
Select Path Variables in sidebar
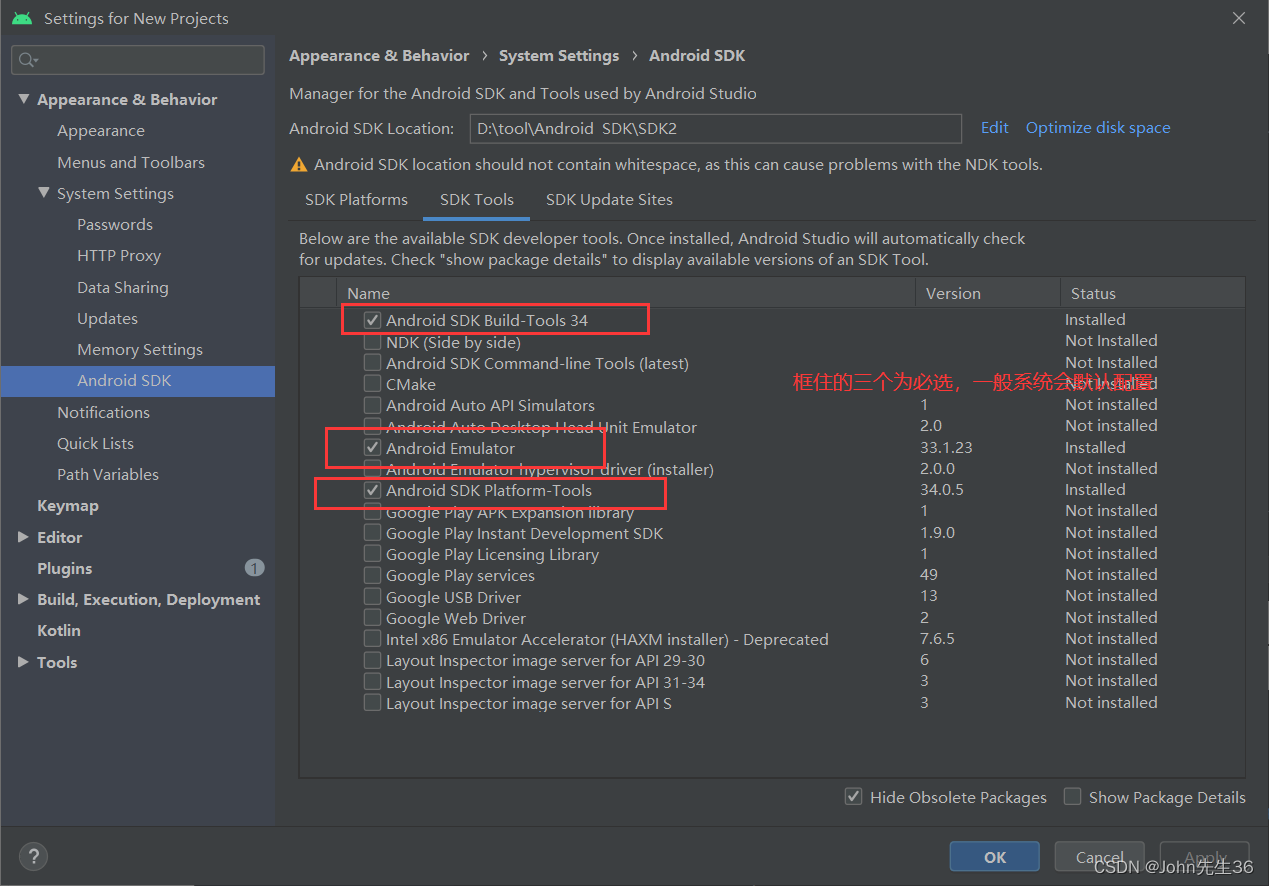point(108,474)
